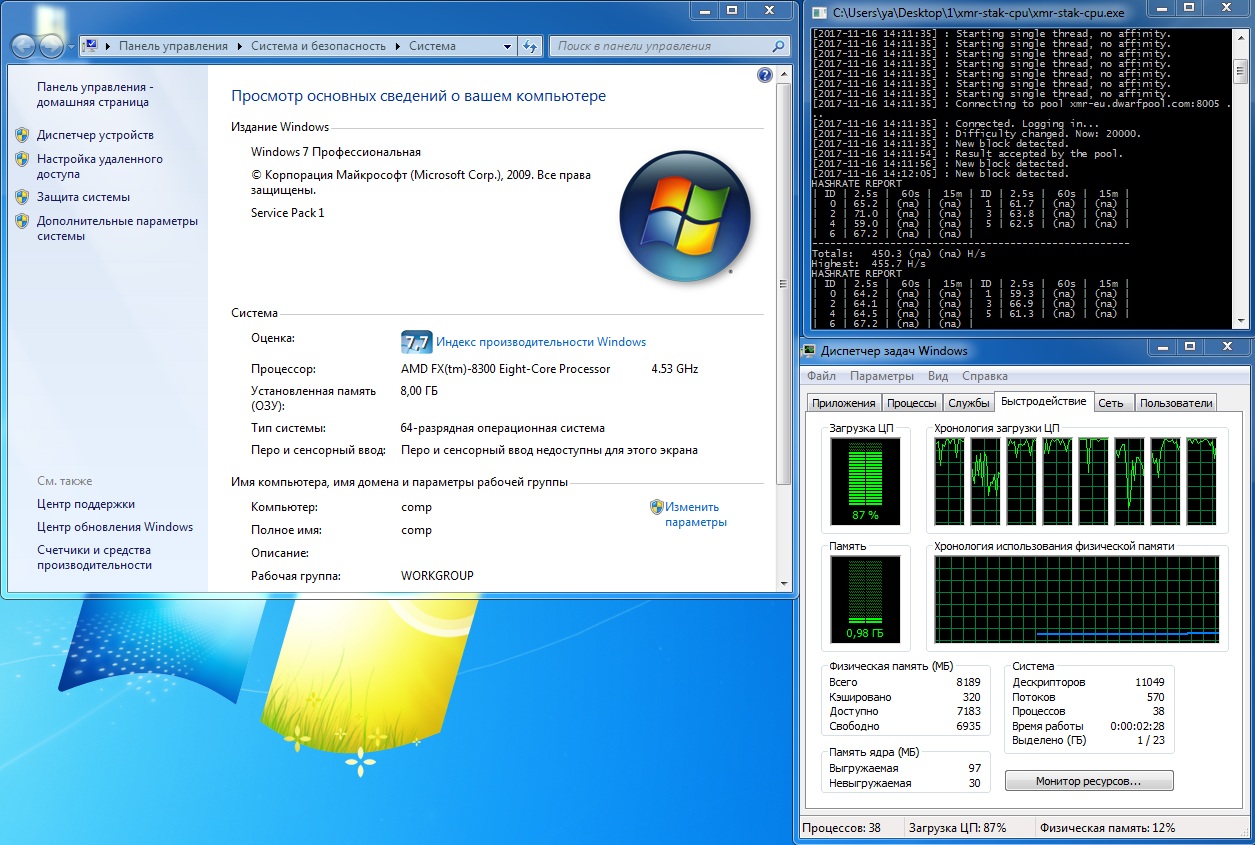
Task: Open the Вид menu in Task Manager
Action: [x=938, y=376]
